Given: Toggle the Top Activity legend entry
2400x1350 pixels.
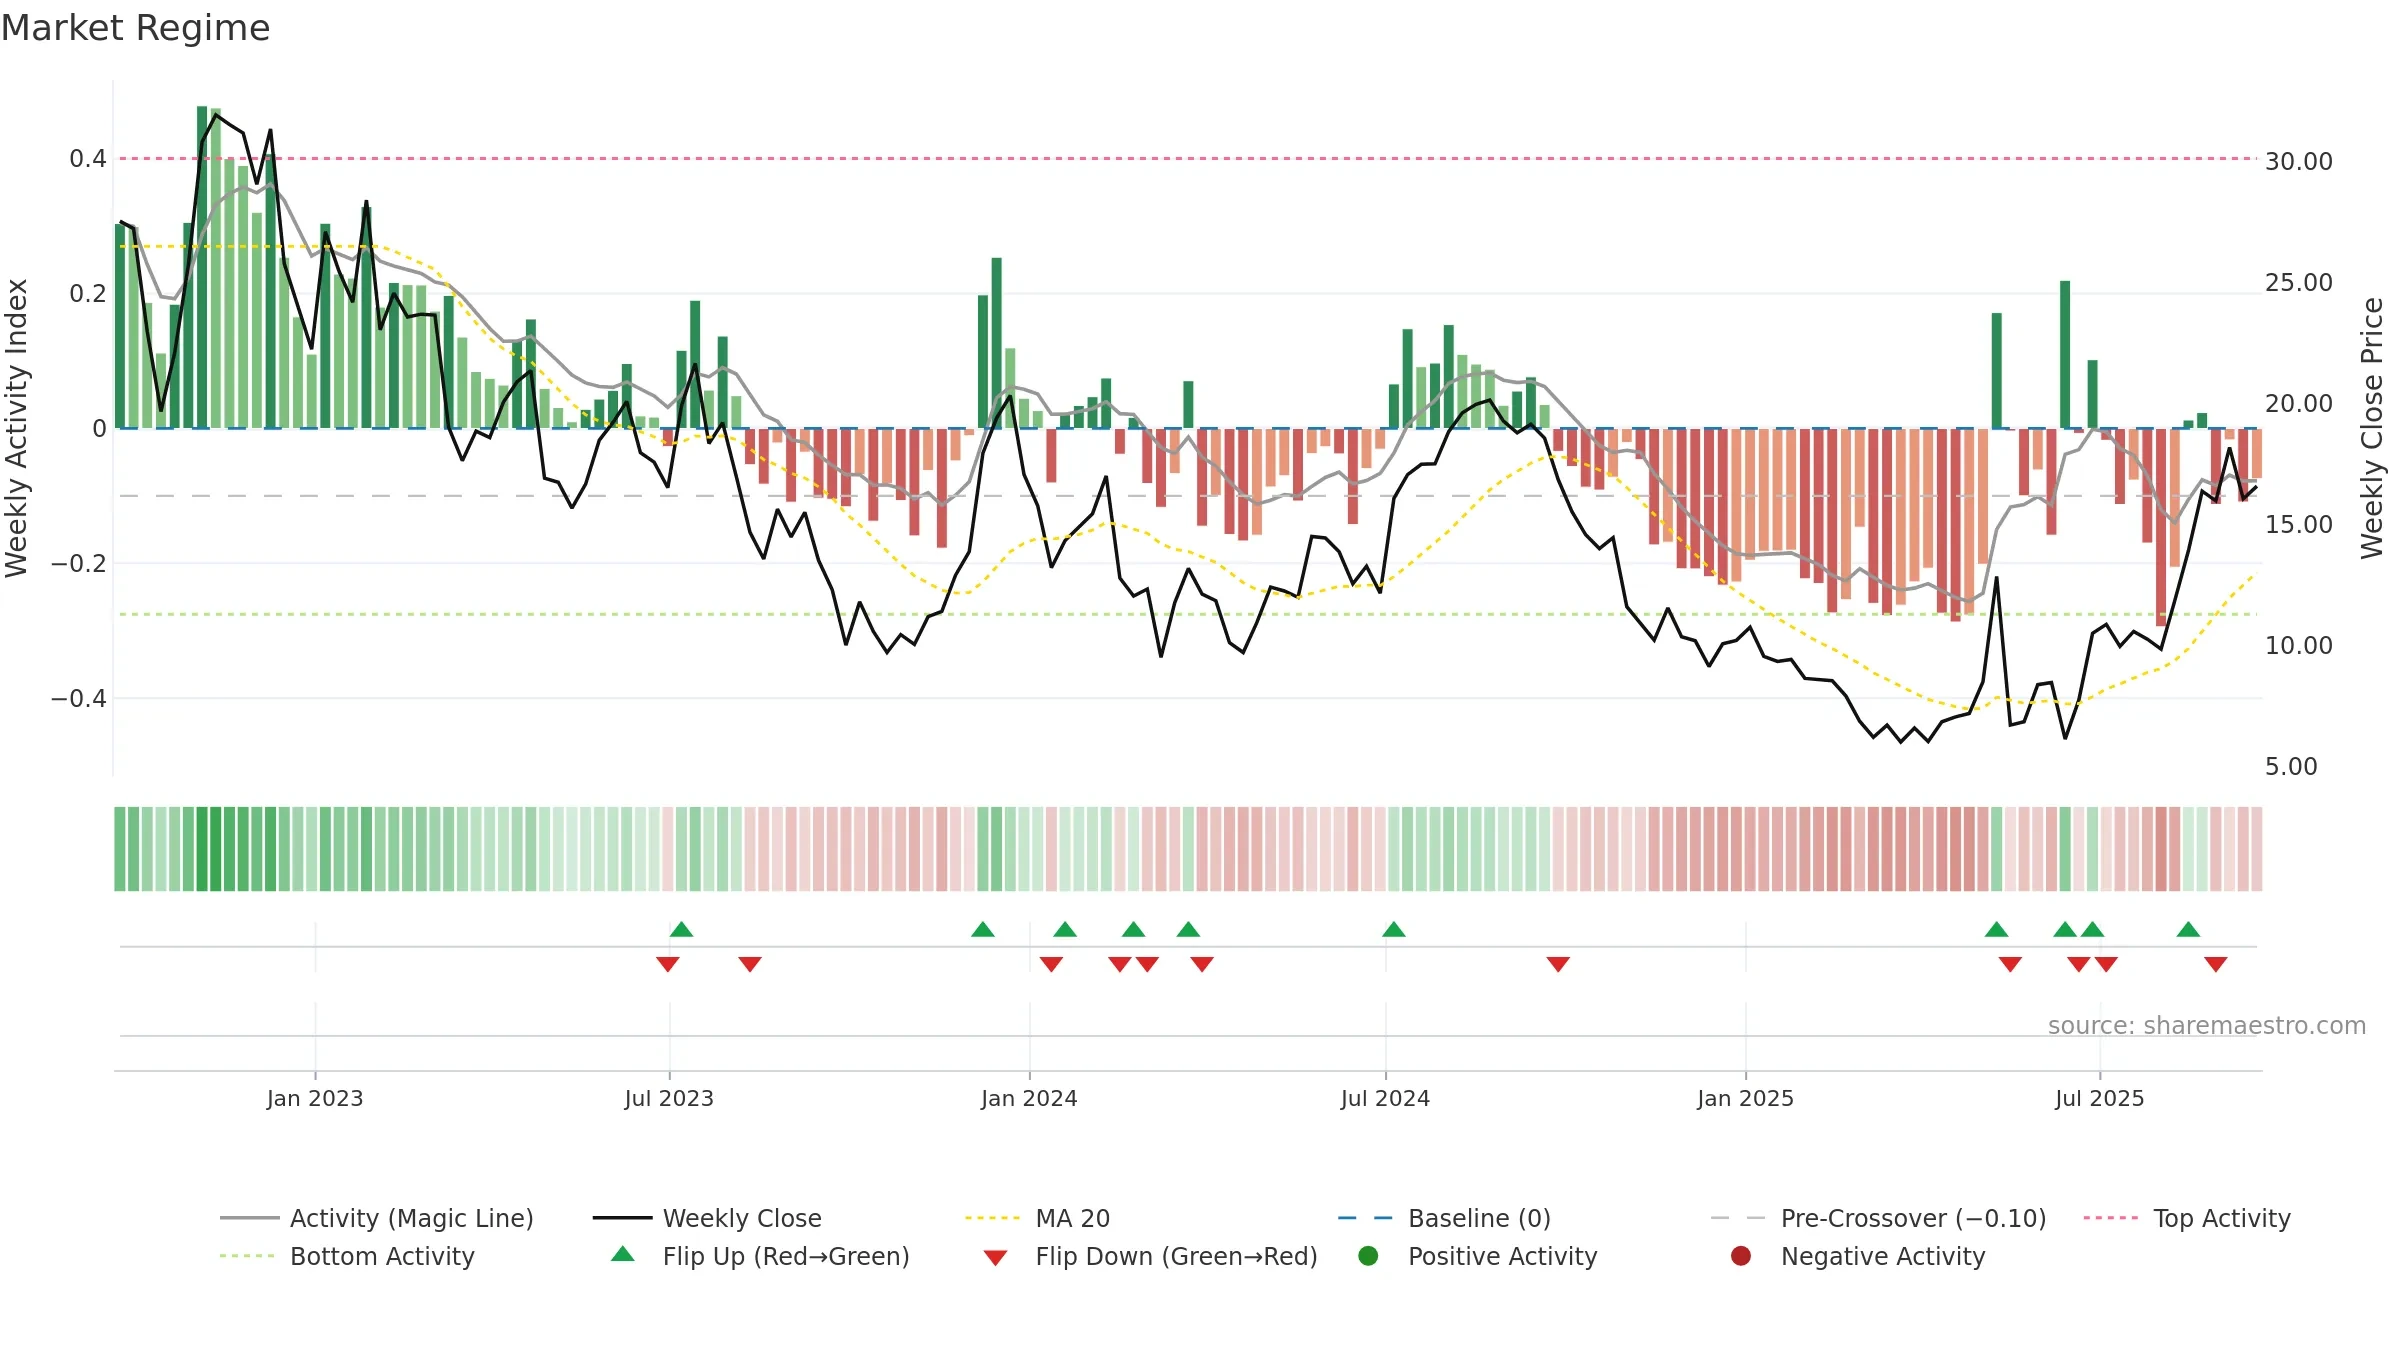Looking at the screenshot, I should [x=2187, y=1218].
